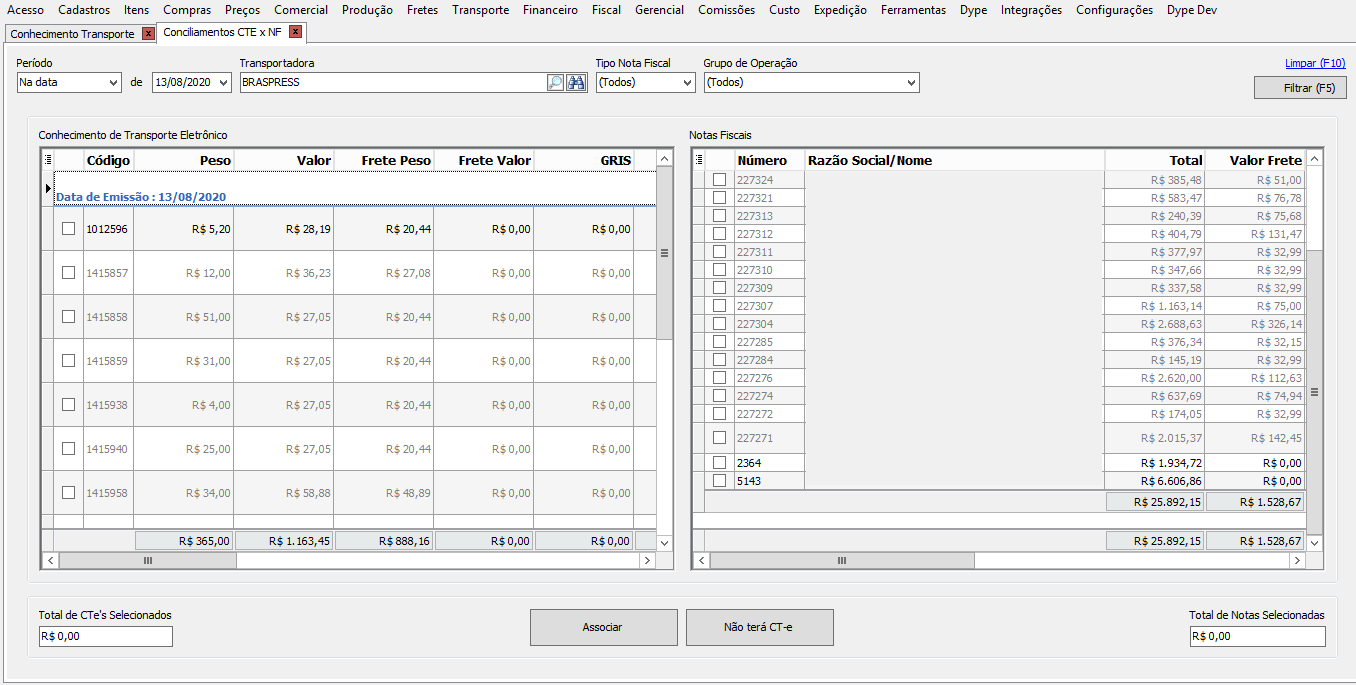Close the Conciliamentos CTE x NF tab
The width and height of the screenshot is (1356, 685).
coord(295,32)
